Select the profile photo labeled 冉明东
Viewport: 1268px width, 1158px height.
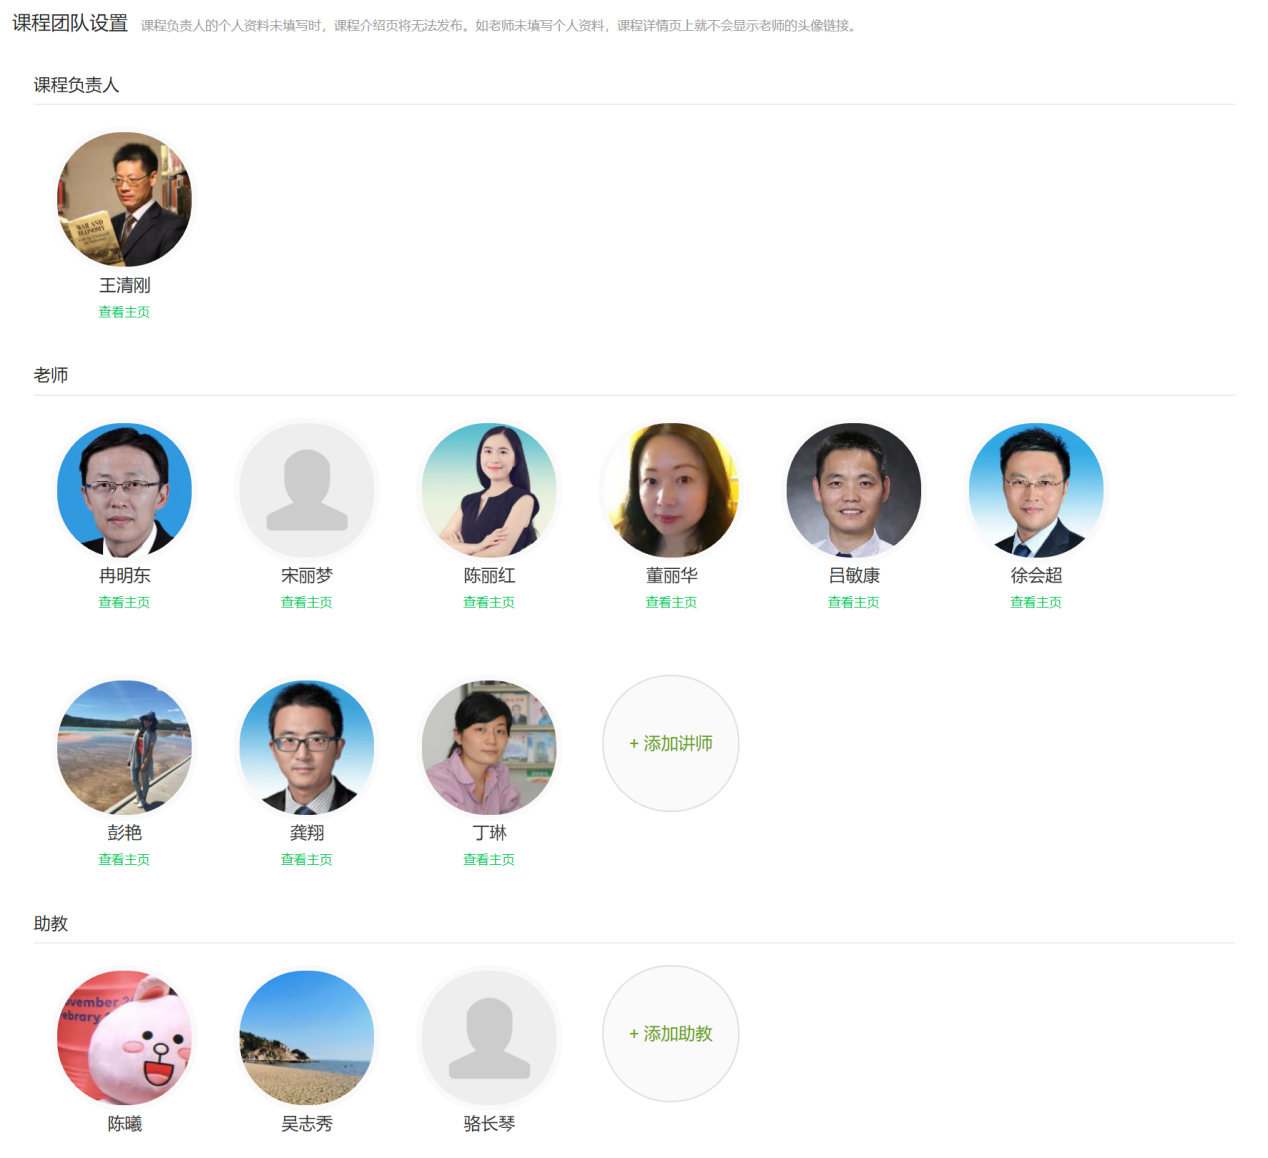tap(124, 490)
